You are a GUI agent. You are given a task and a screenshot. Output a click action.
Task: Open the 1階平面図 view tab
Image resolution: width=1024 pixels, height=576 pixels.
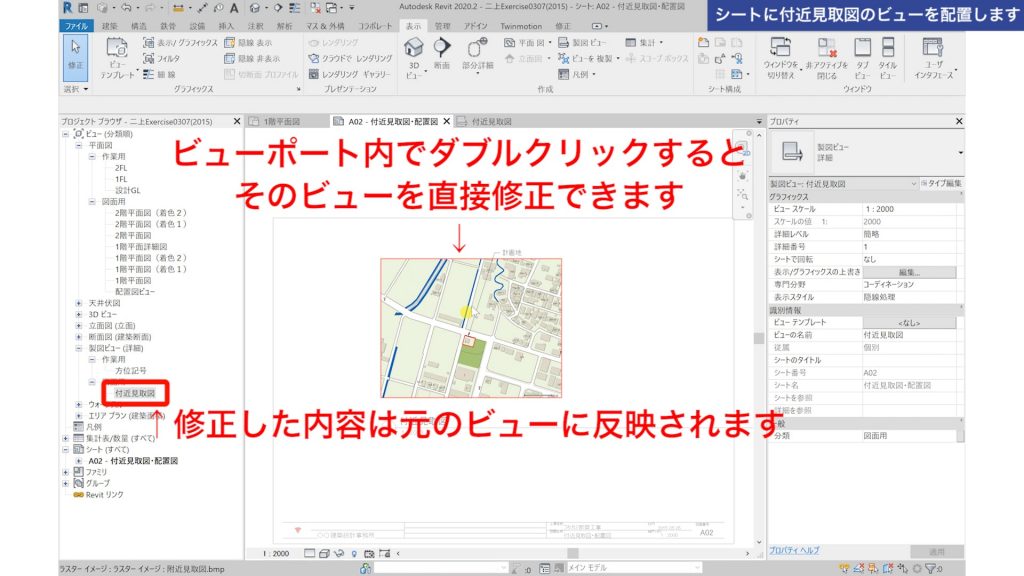[x=281, y=121]
